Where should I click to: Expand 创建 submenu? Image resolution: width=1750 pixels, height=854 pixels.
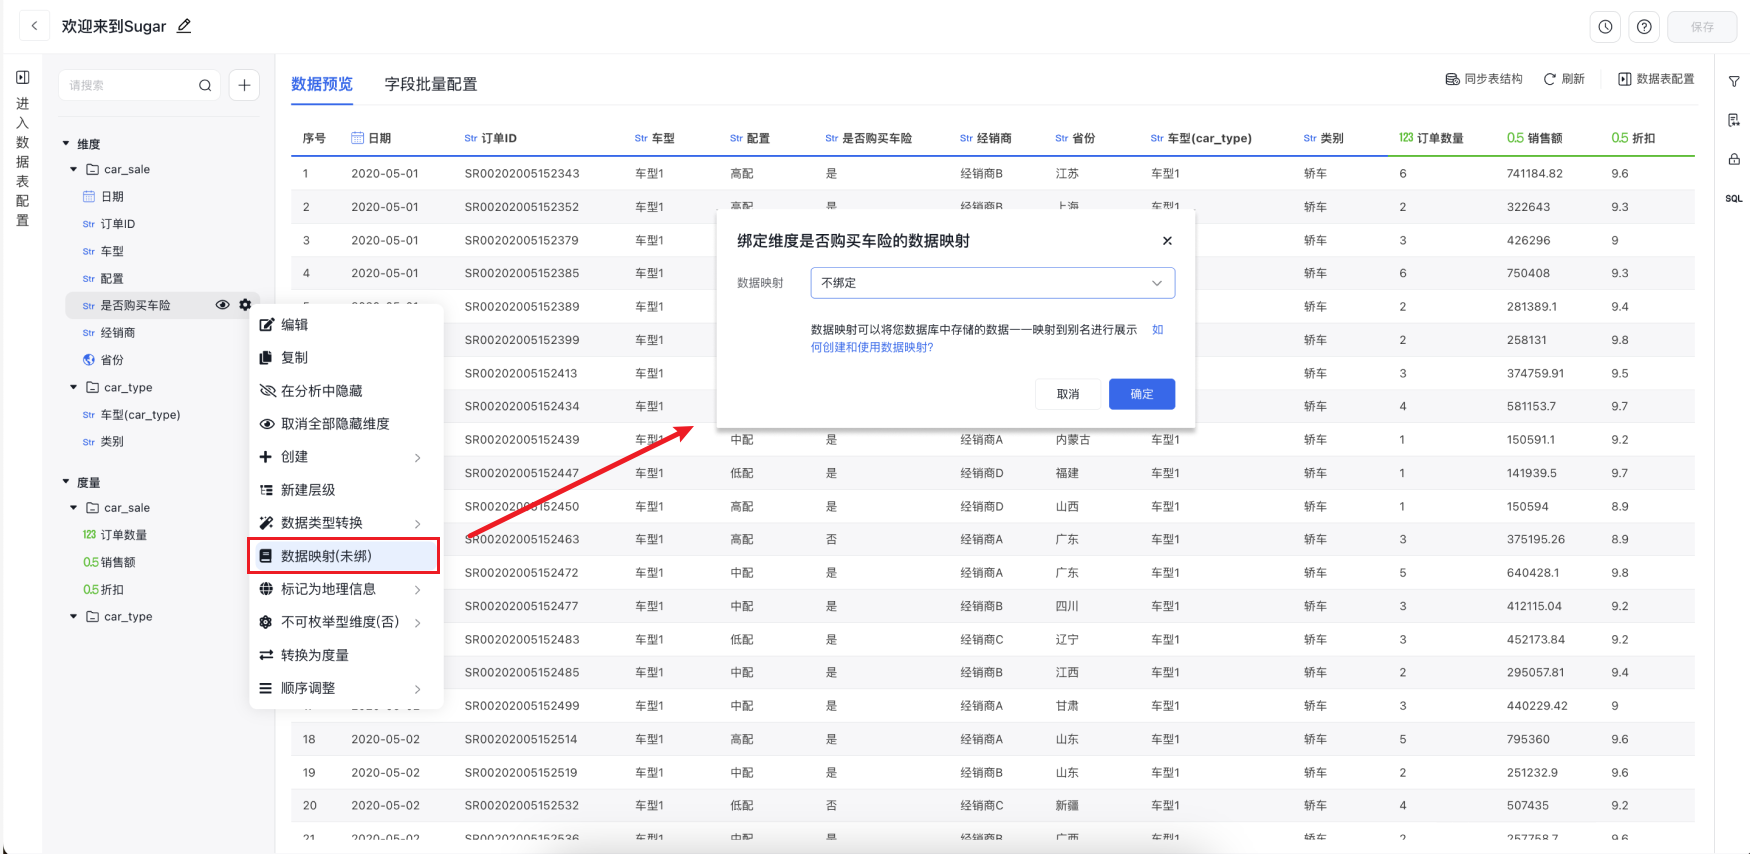346,457
